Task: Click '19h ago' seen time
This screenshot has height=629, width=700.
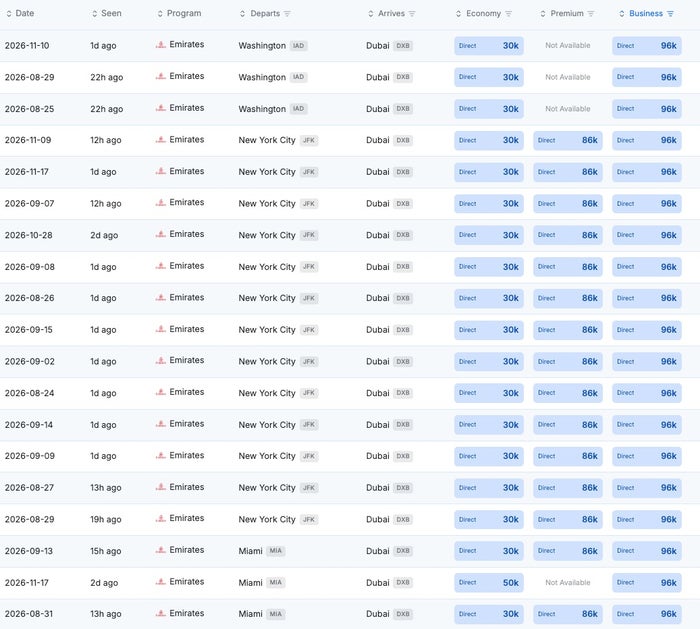Action: coord(106,519)
